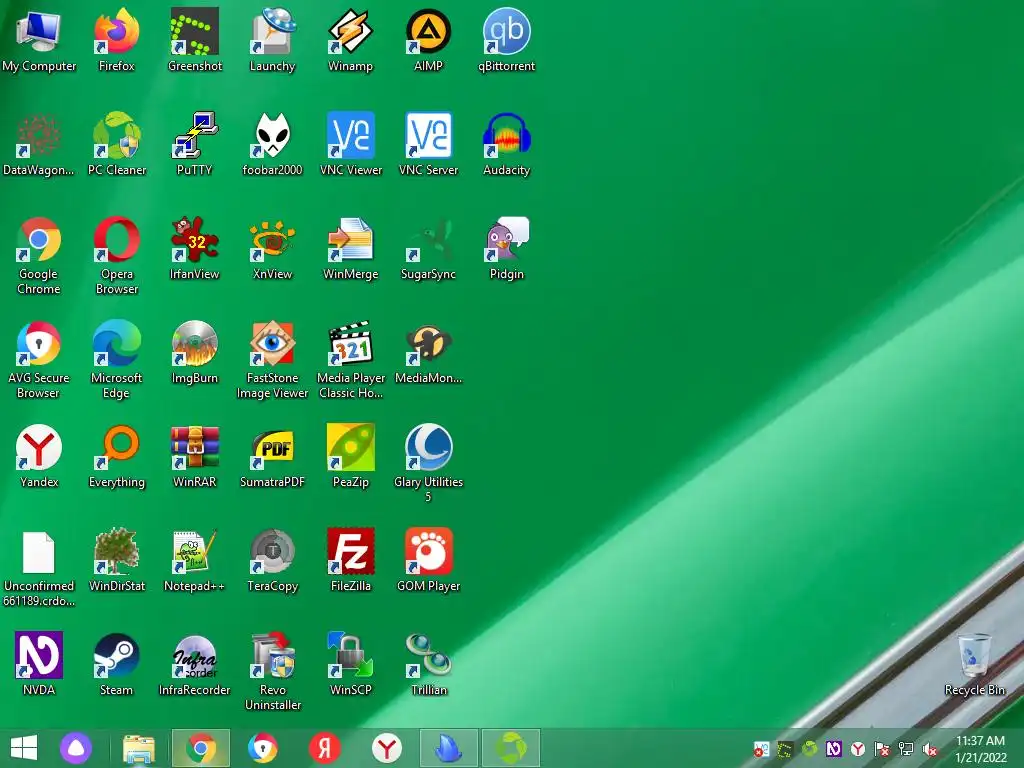Open File Explorer from the taskbar
The height and width of the screenshot is (768, 1024).
point(138,748)
